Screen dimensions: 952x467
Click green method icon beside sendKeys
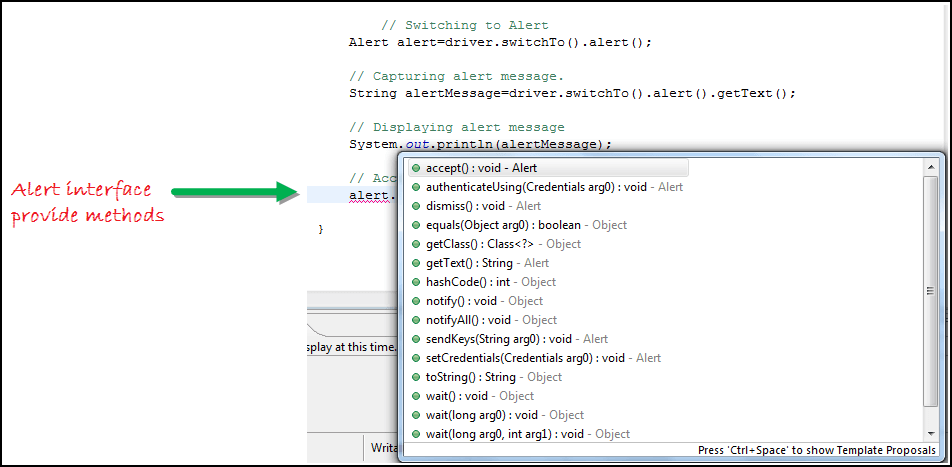415,339
